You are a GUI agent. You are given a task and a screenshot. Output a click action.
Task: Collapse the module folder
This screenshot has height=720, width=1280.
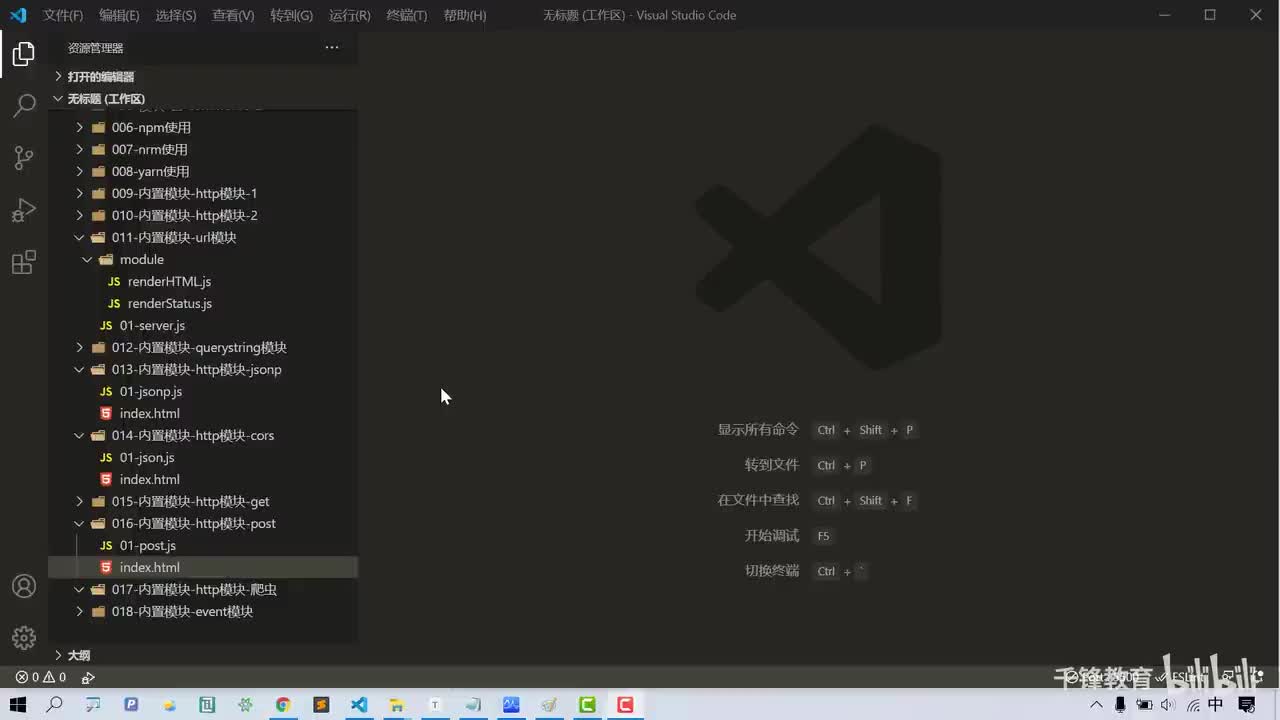(x=203, y=259)
